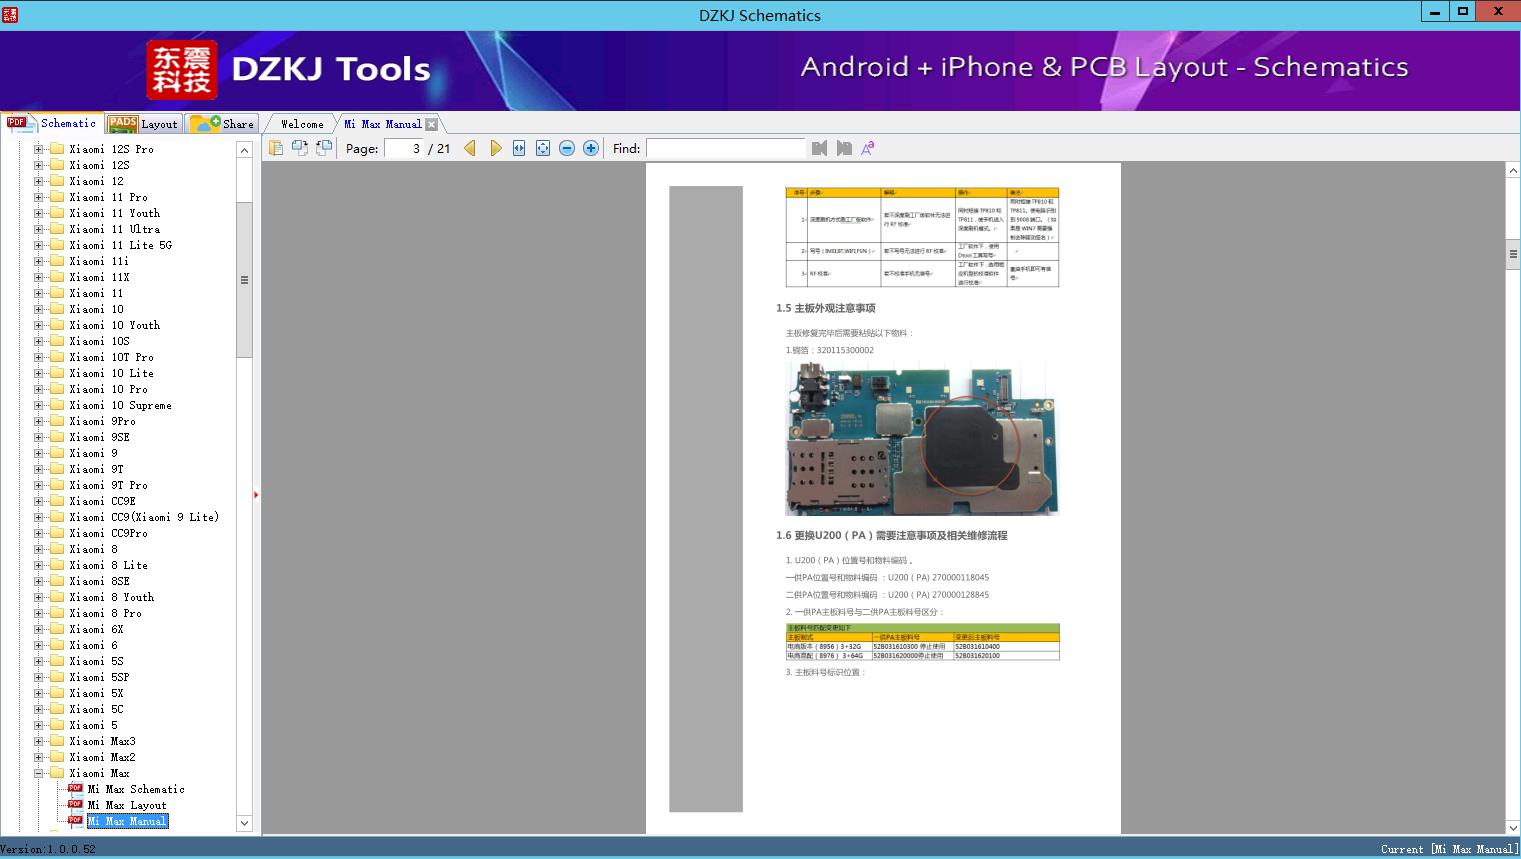
Task: Expand the Xiaomi 11 Ultra folder
Action: [39, 229]
